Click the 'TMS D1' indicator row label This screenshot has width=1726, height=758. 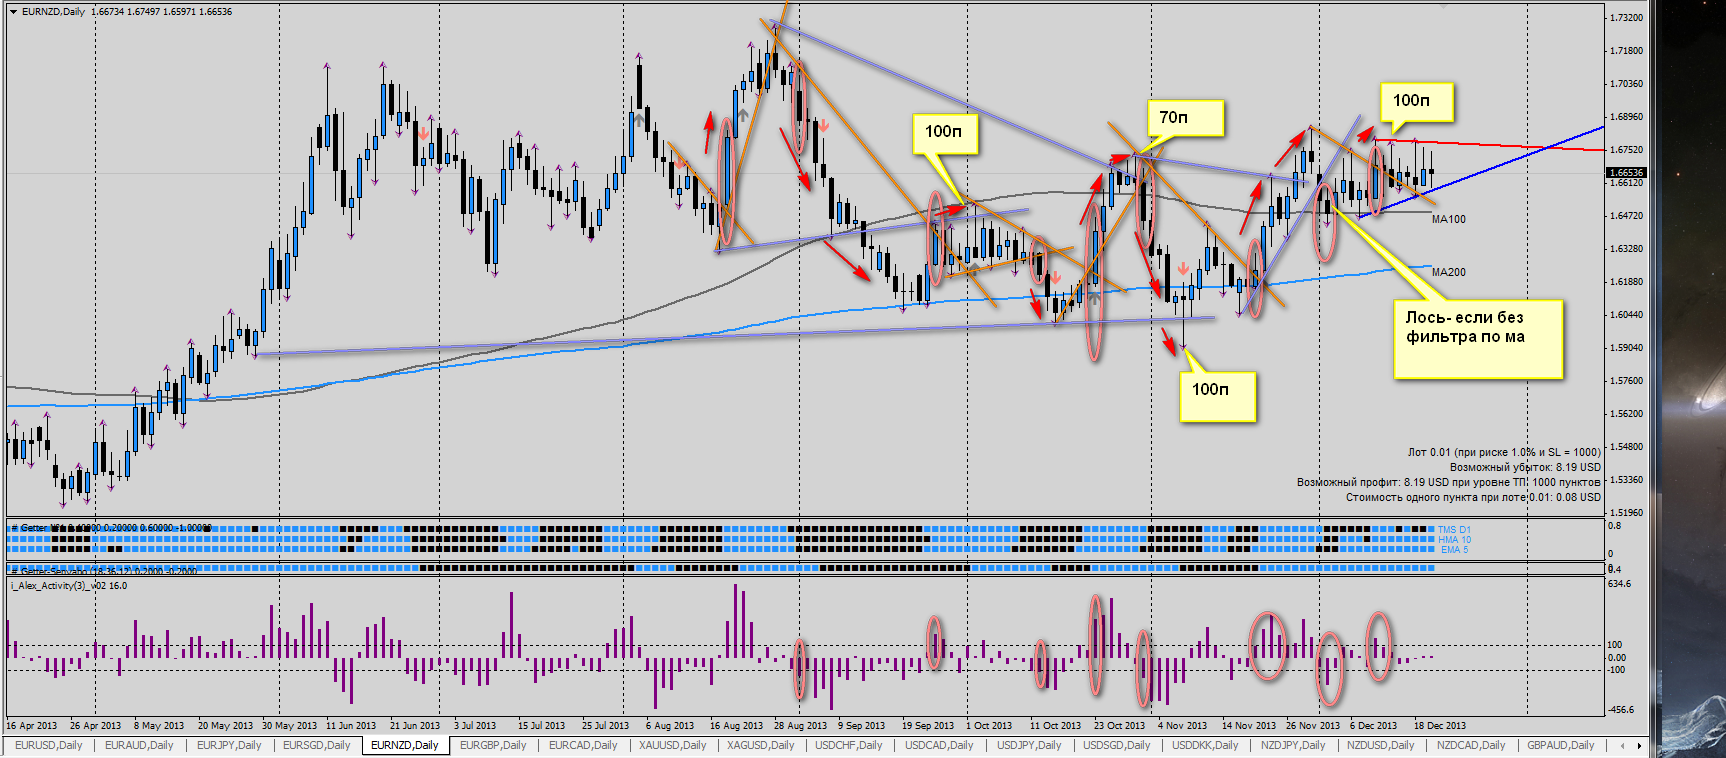(x=1455, y=530)
